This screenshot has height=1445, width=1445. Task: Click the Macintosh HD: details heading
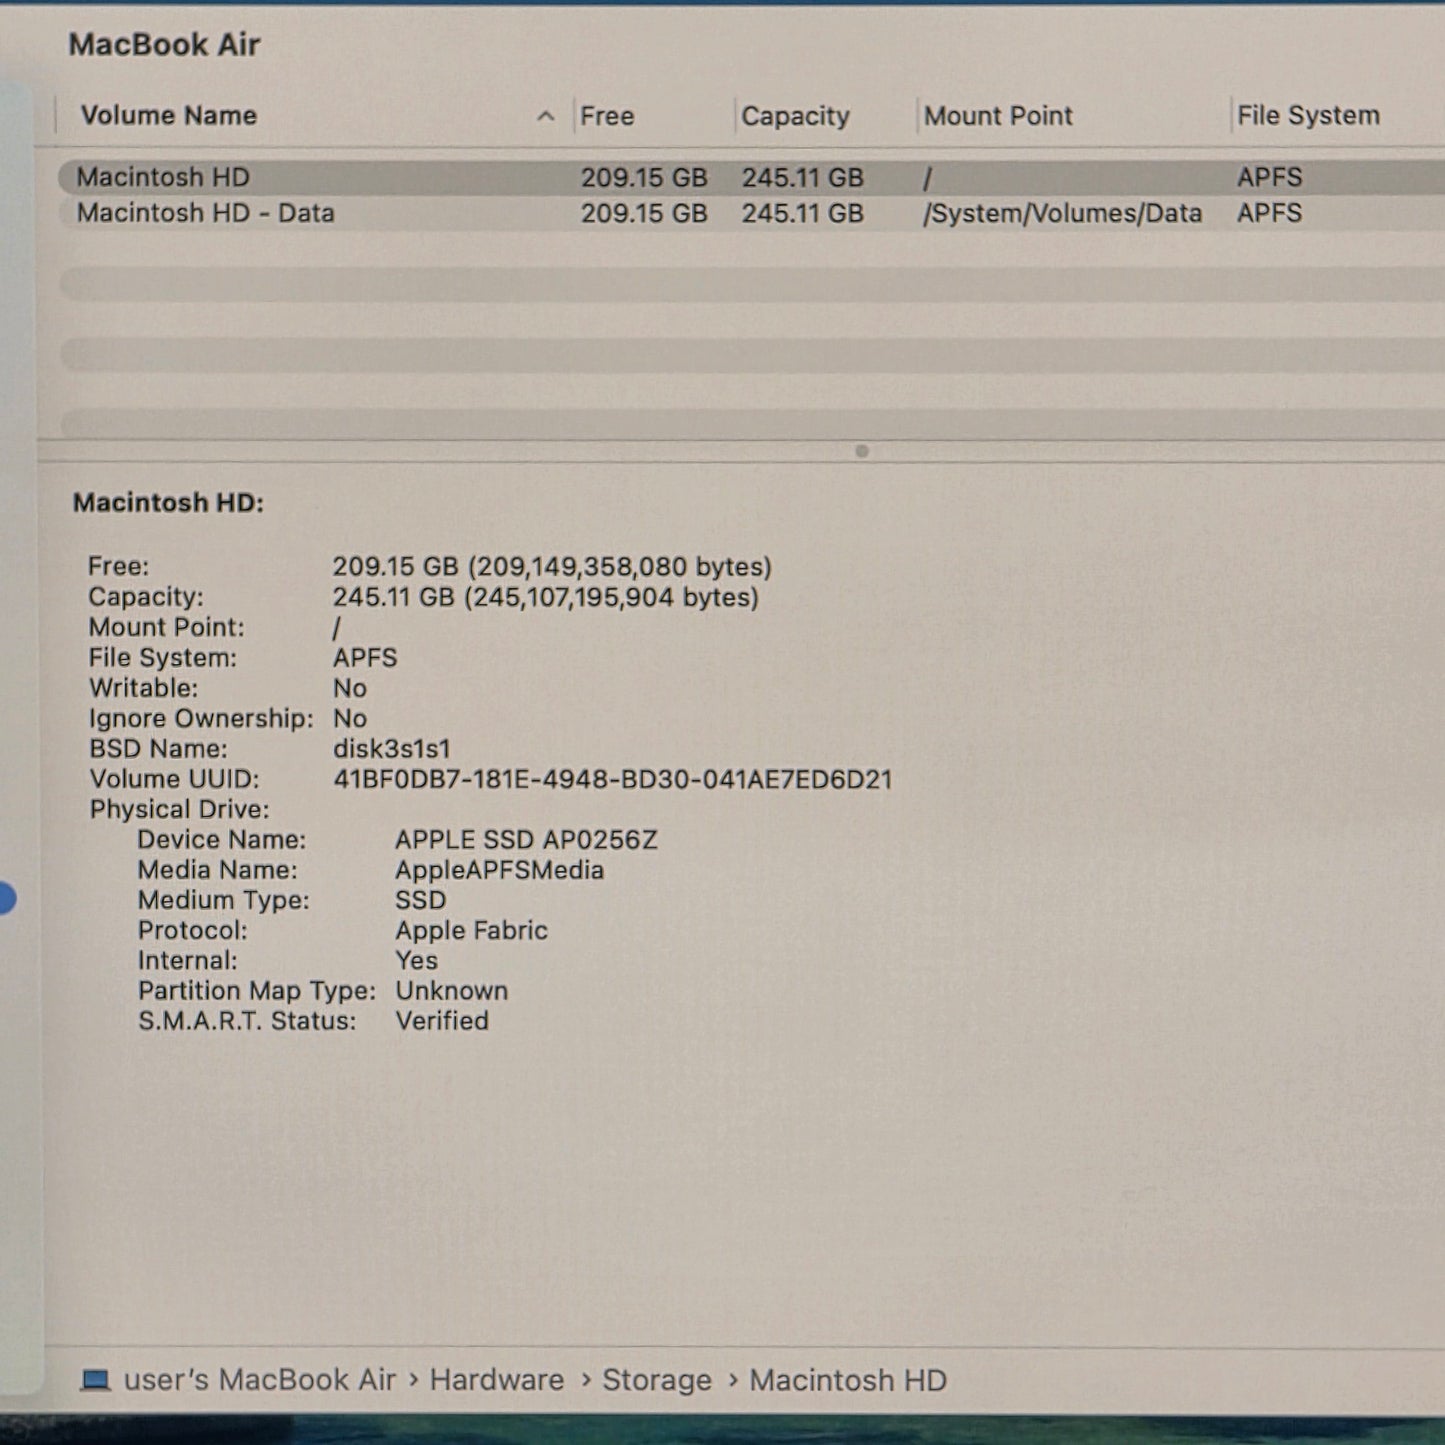[168, 502]
